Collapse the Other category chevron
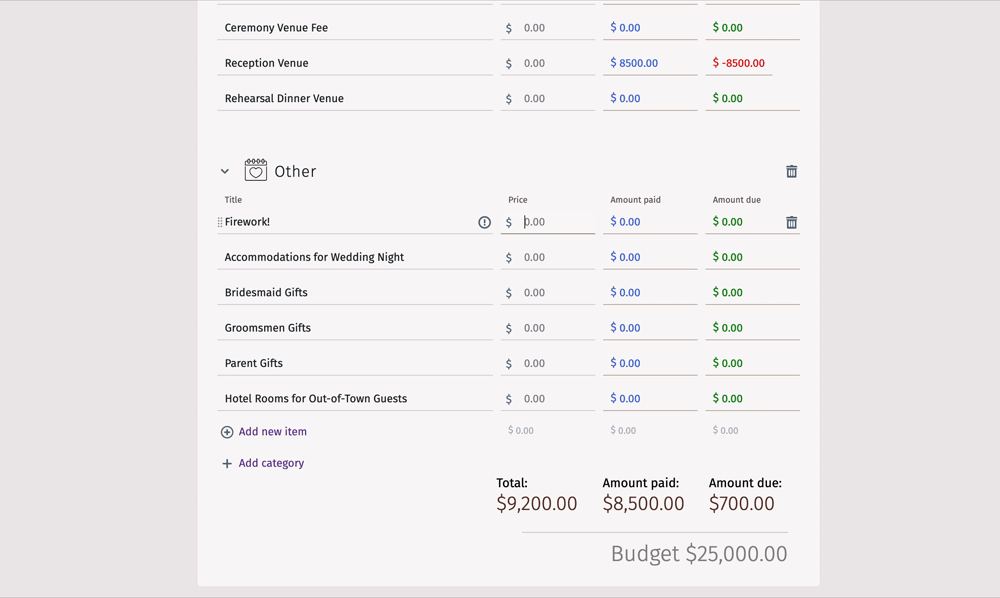 pos(225,171)
